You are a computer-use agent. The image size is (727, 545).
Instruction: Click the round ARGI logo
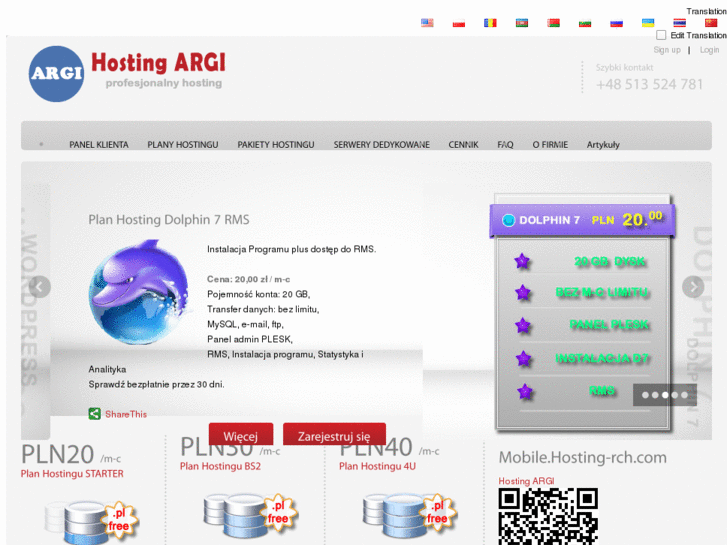(x=57, y=74)
